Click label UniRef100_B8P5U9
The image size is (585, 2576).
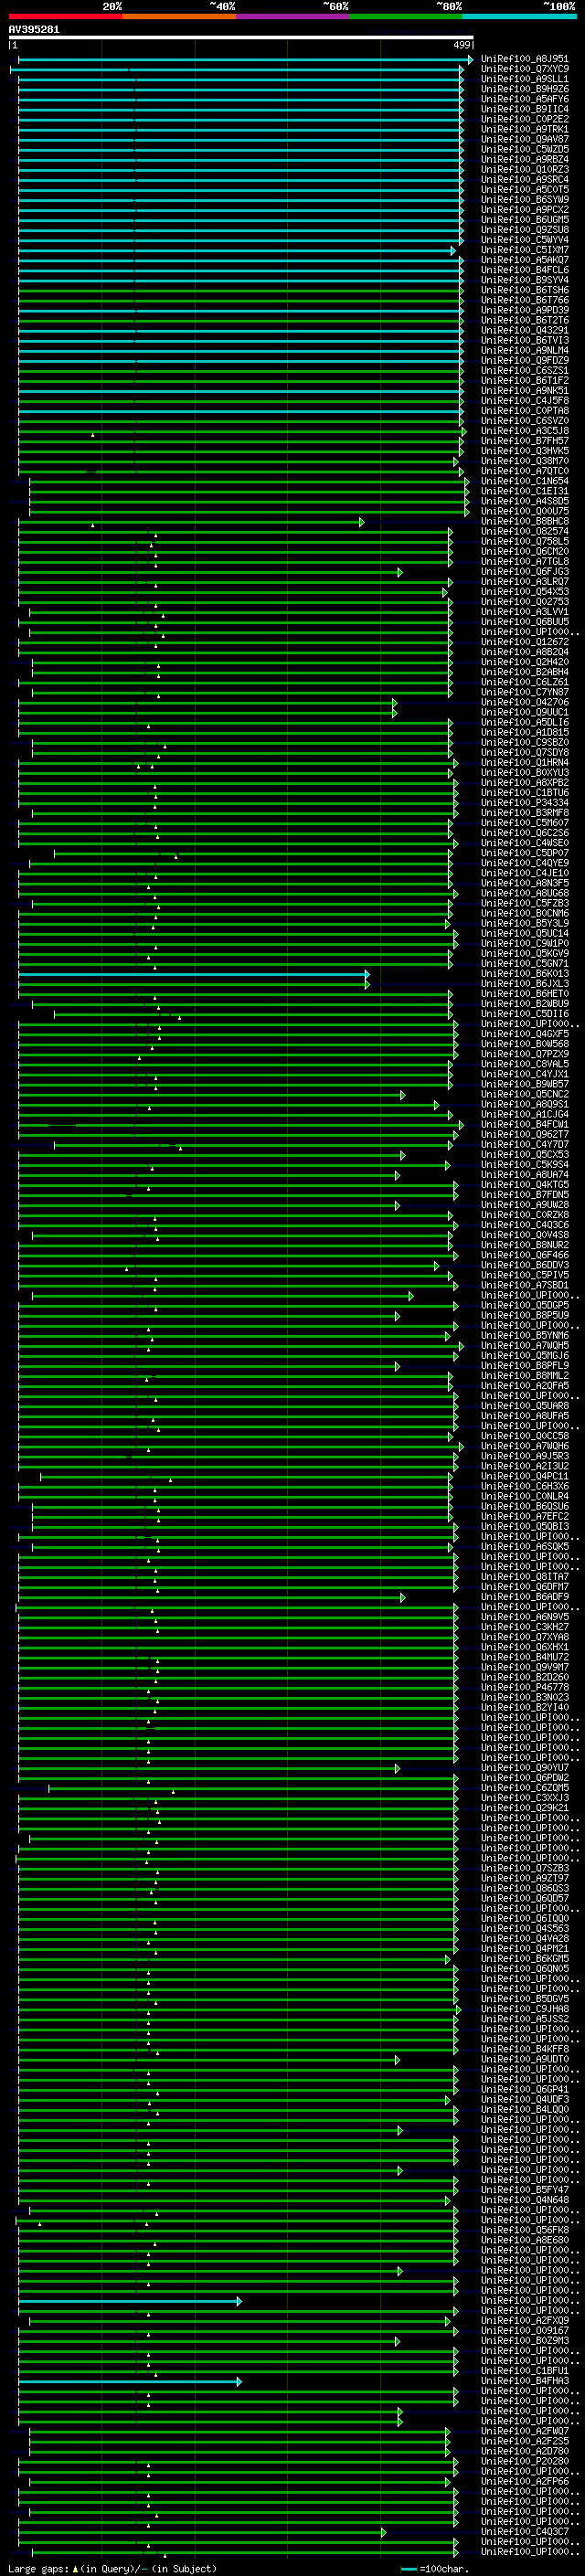tap(525, 1316)
